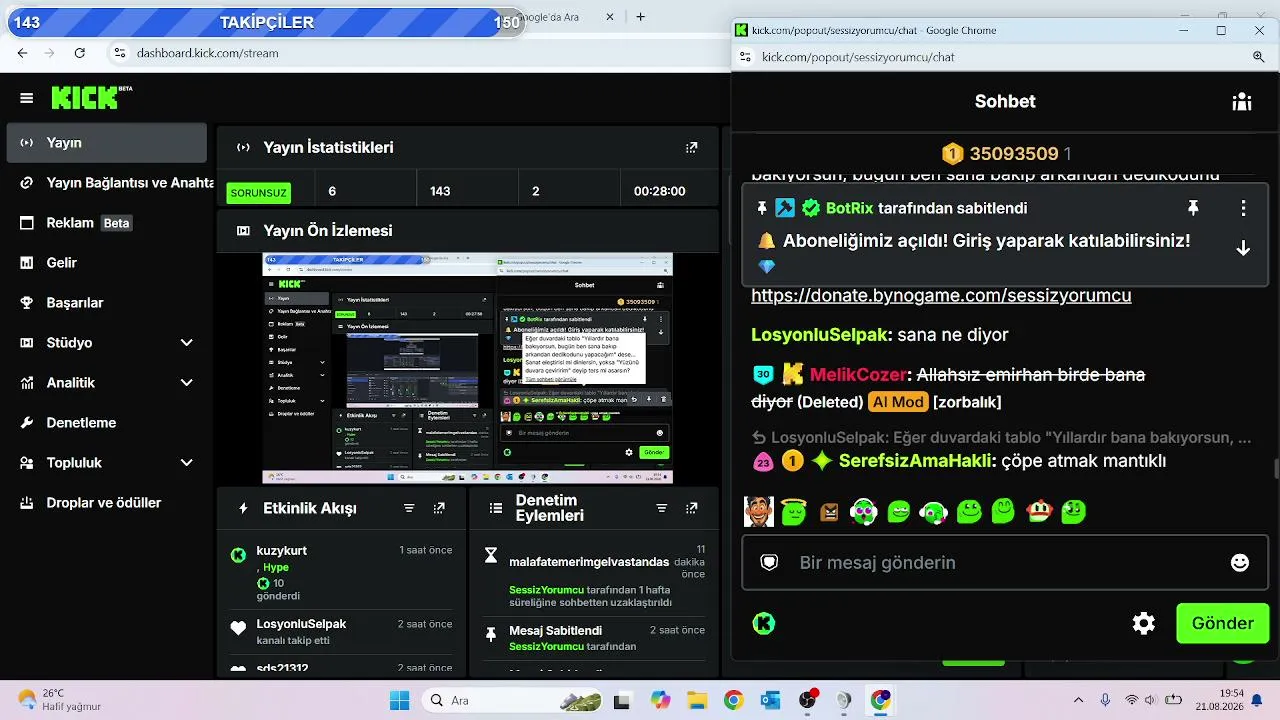Click the green Kick coin icon below chat

coord(764,623)
